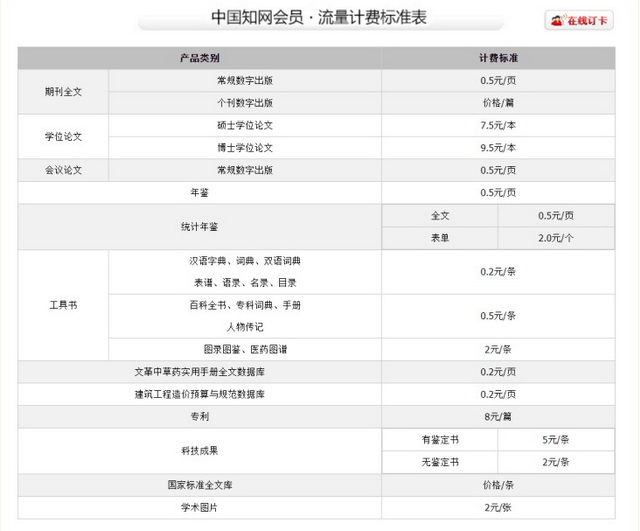
Task: Select the 学位论文 category cell
Action: coord(62,136)
